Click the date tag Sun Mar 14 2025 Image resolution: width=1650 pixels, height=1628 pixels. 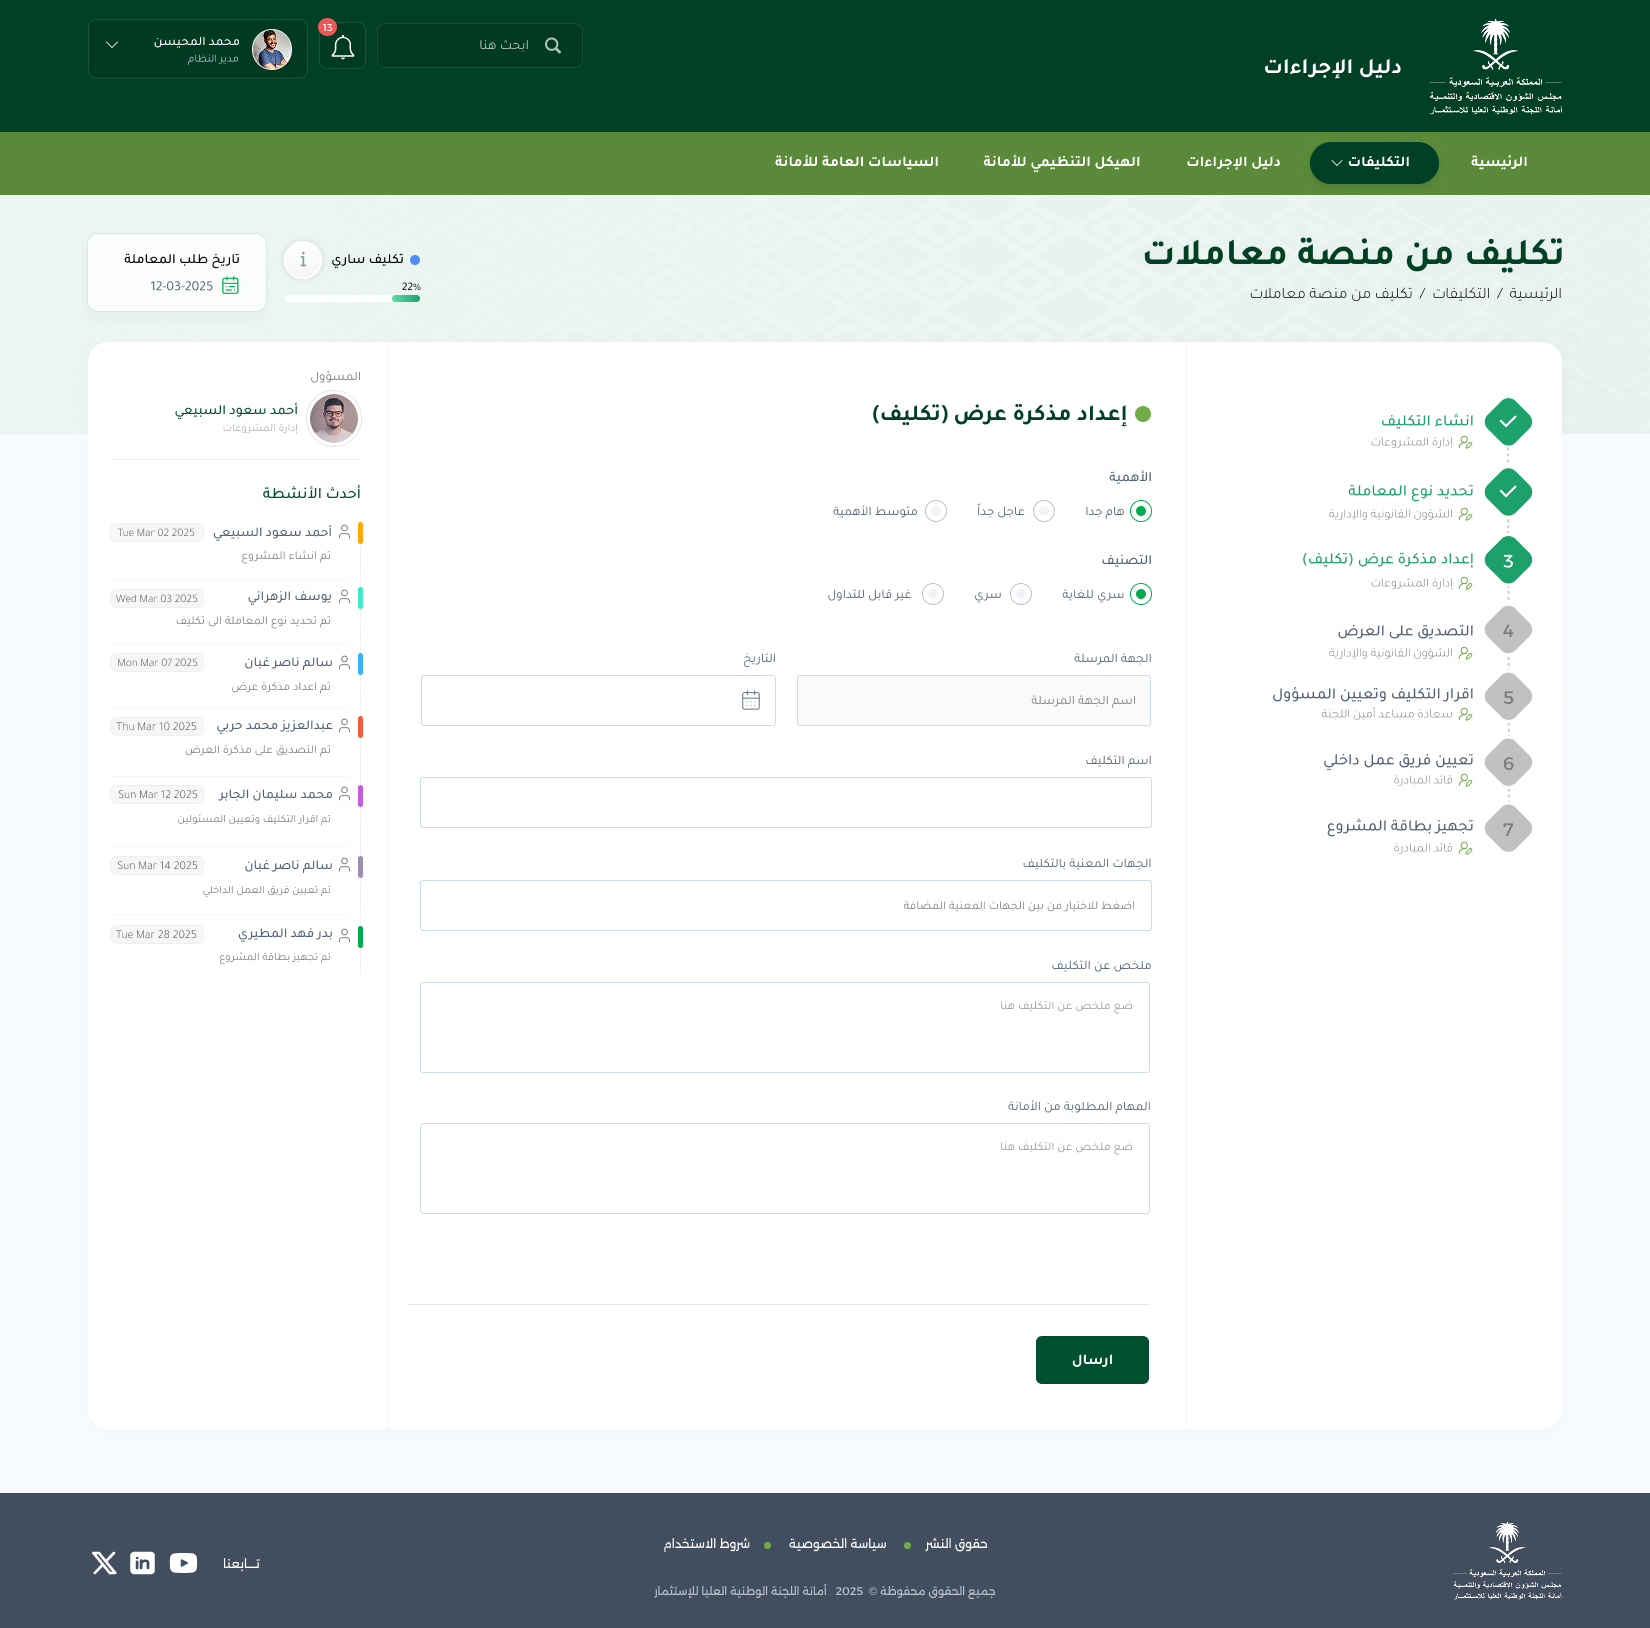click(157, 866)
